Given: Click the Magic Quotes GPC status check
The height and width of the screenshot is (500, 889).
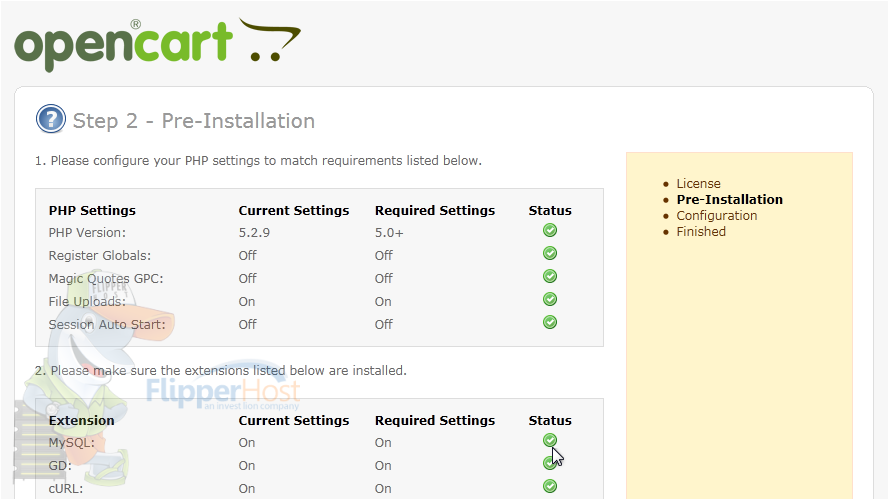Looking at the screenshot, I should [x=550, y=276].
